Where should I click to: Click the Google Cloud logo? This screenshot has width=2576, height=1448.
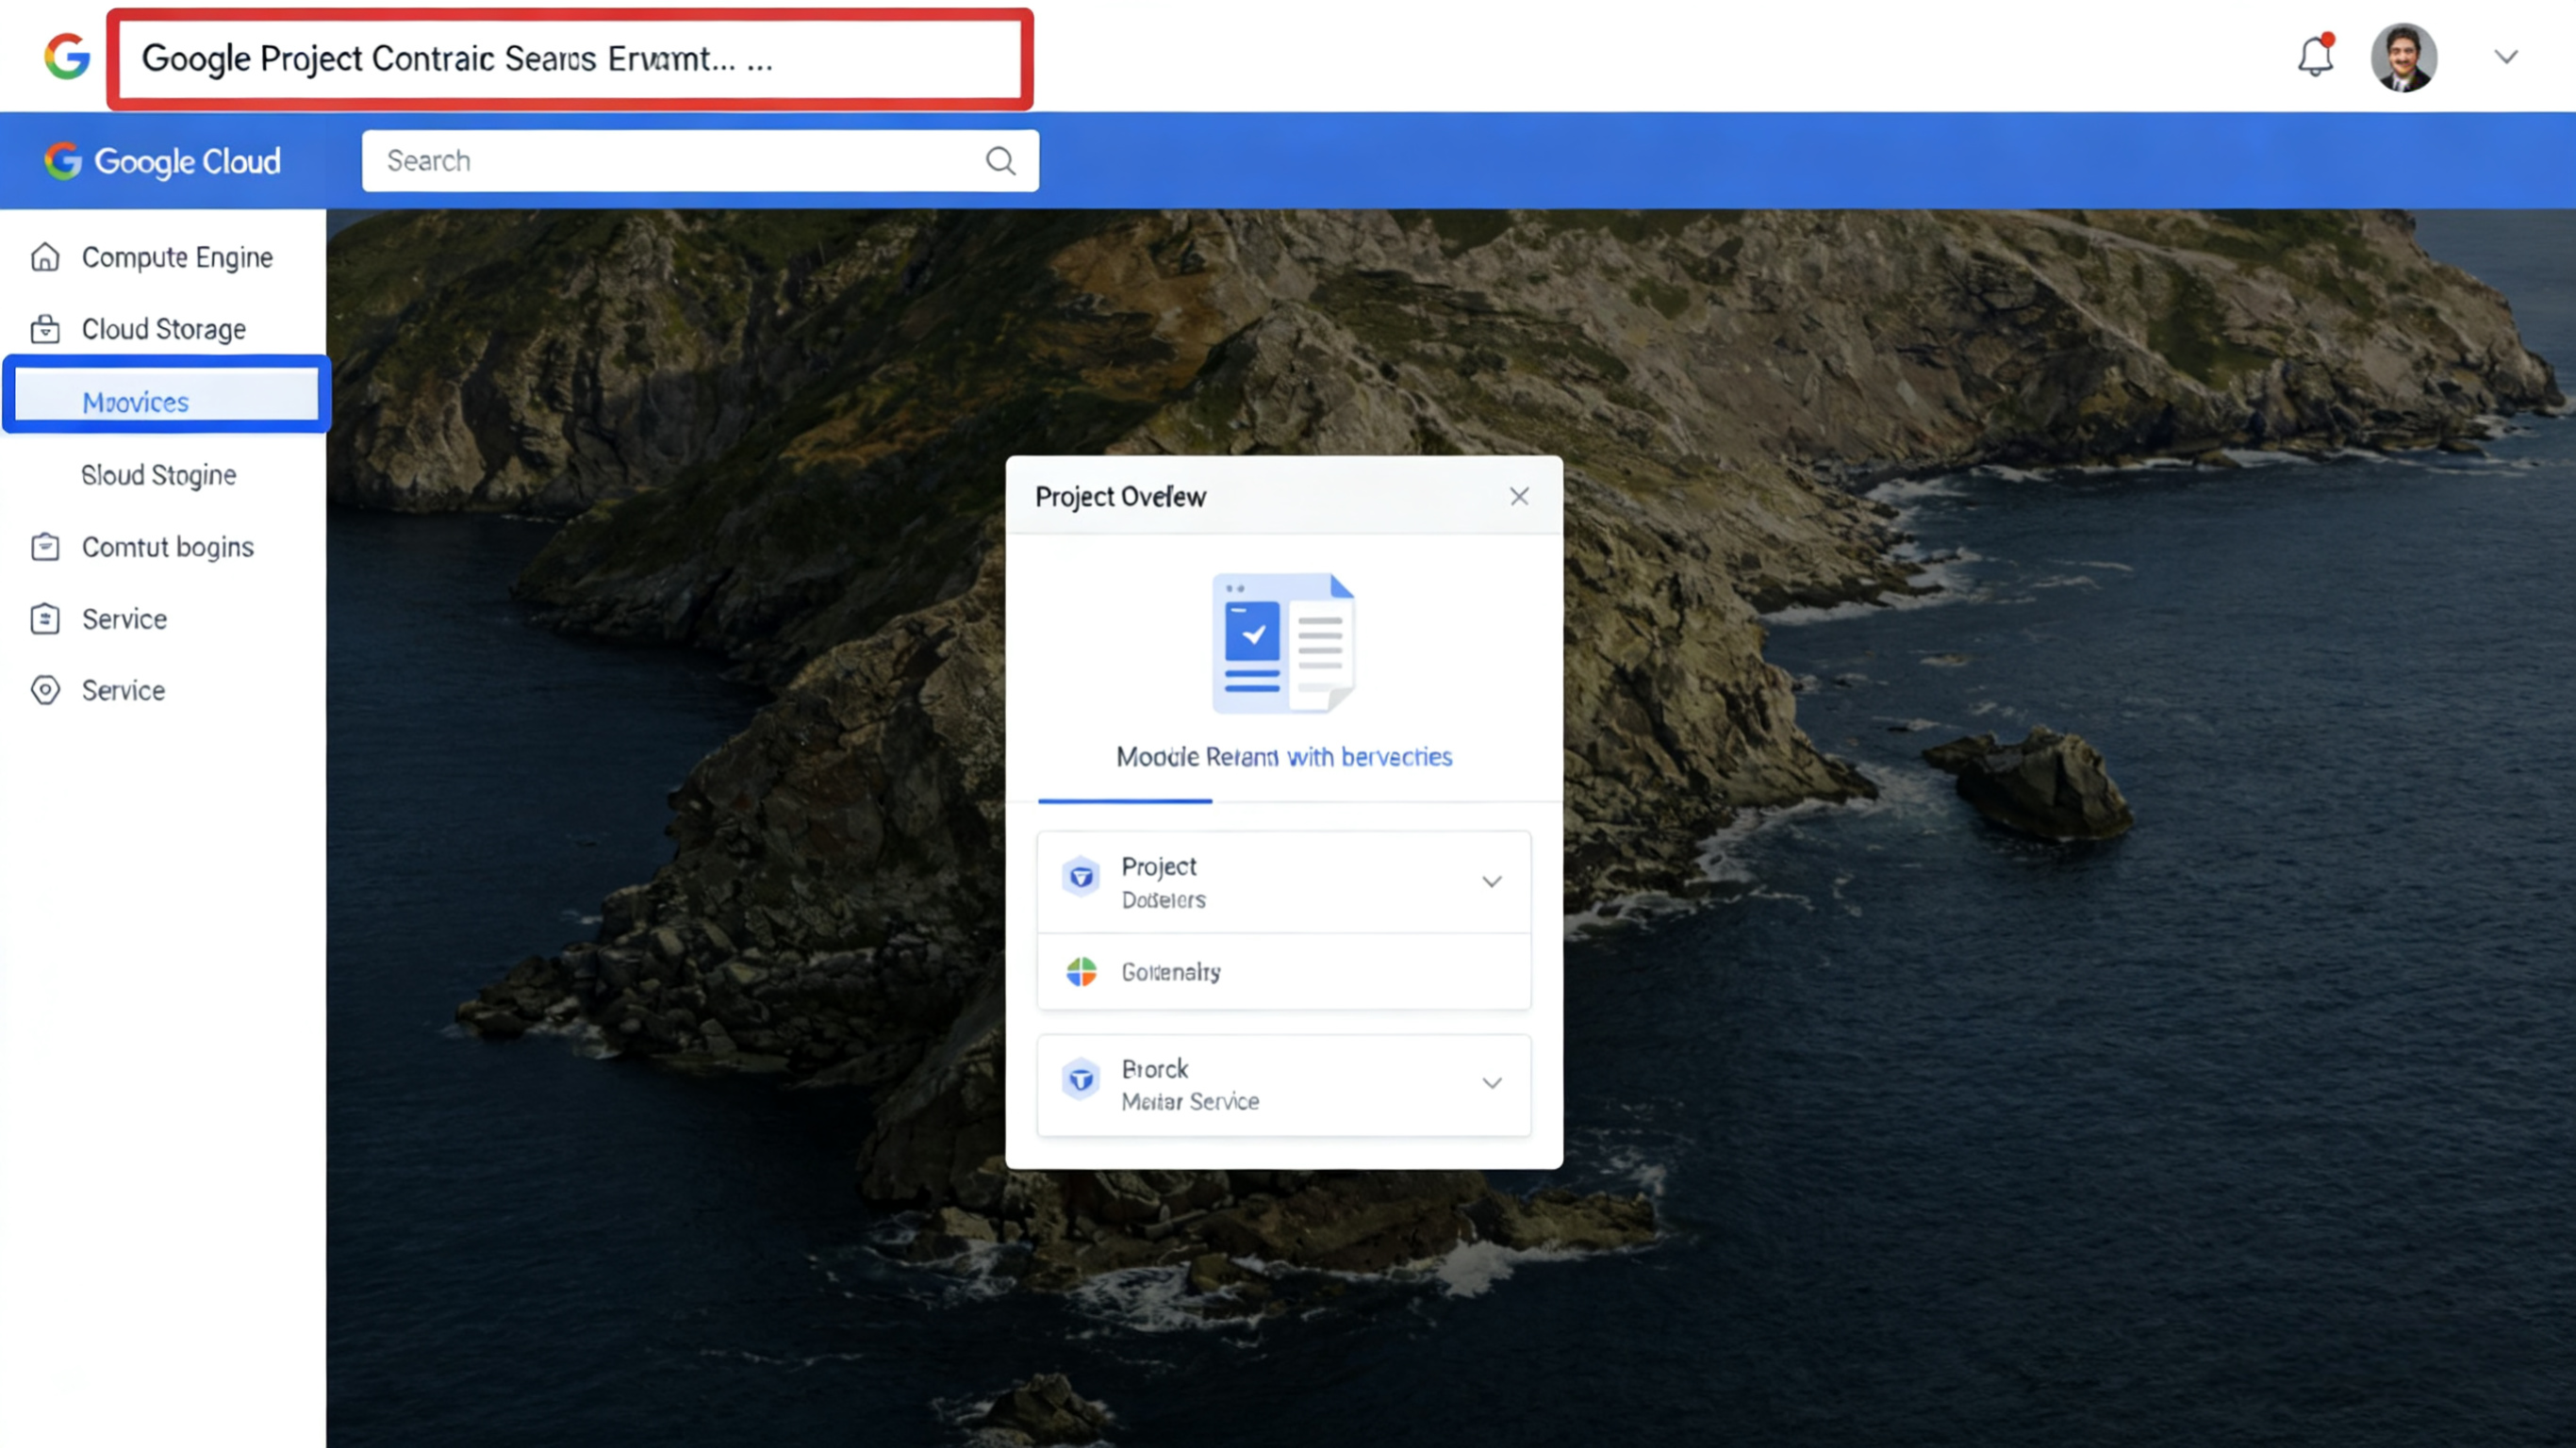(163, 161)
